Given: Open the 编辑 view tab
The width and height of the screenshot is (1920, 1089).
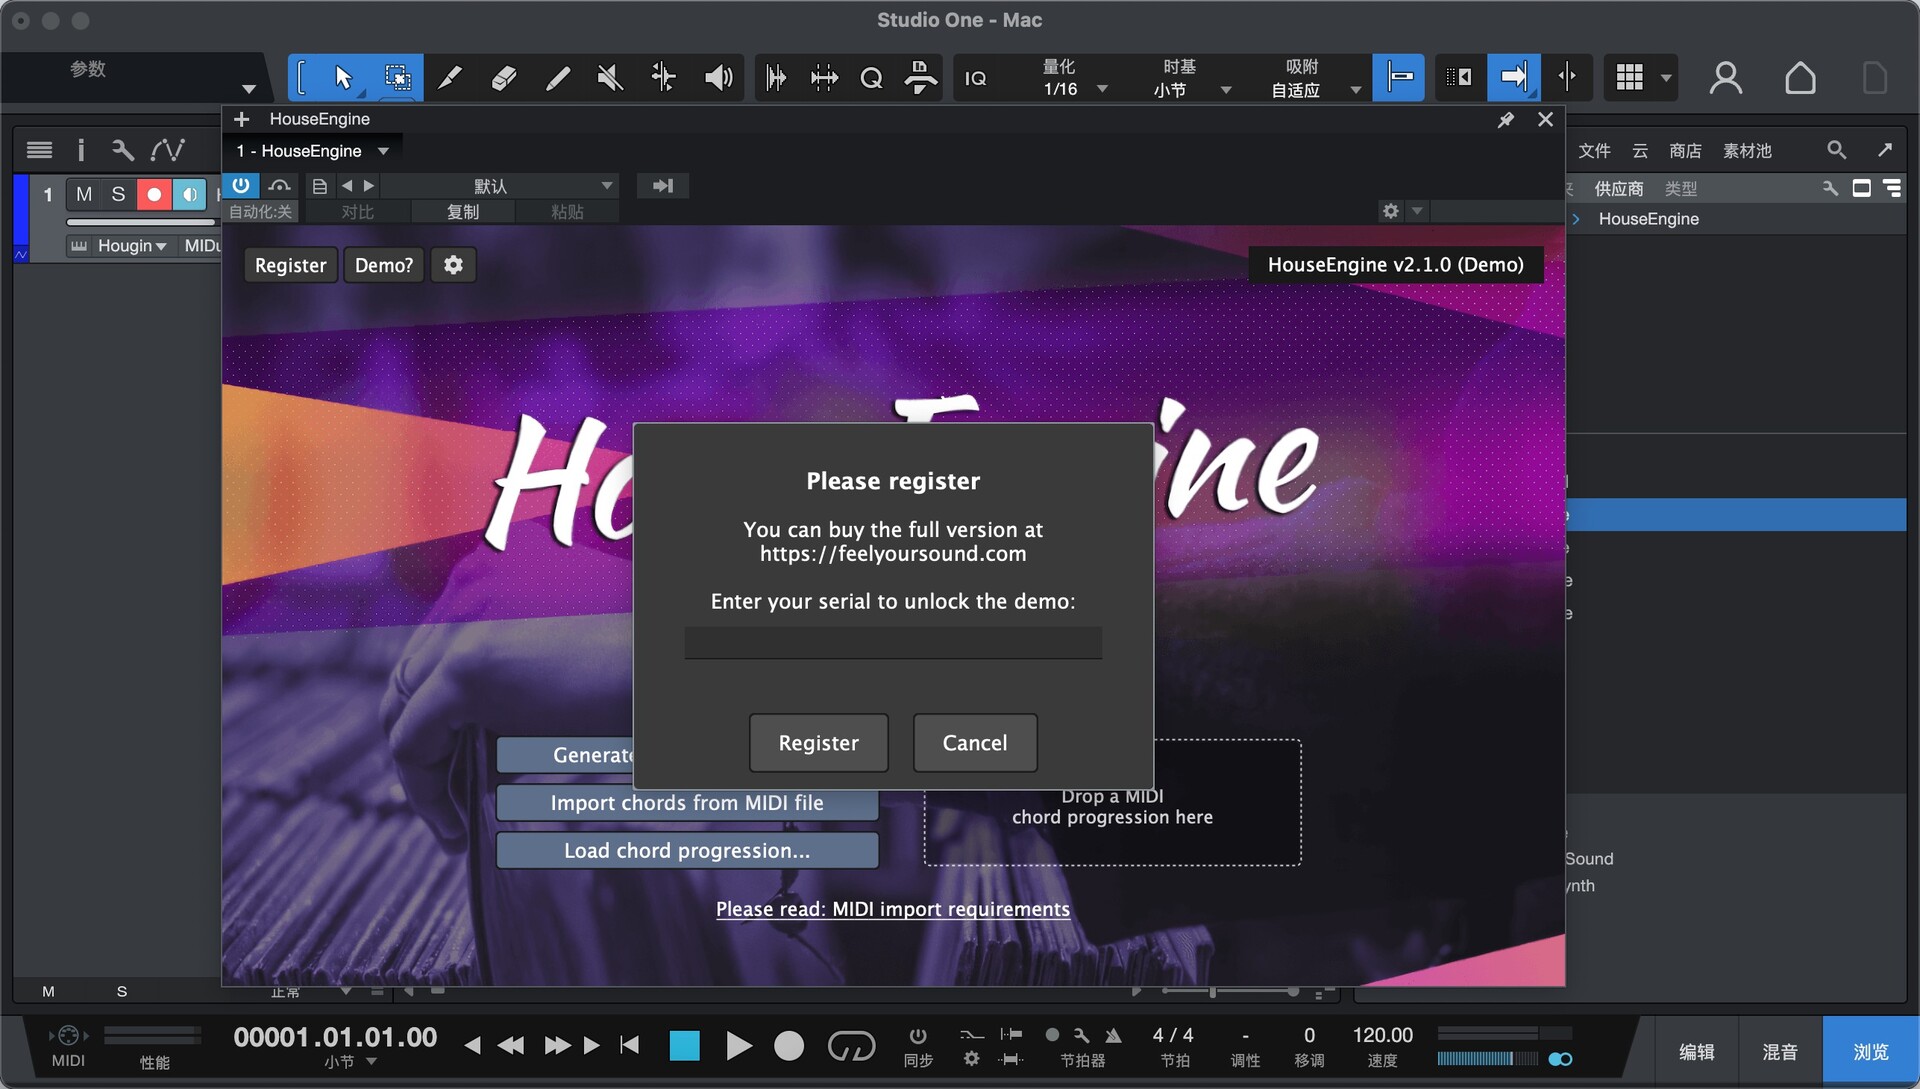Looking at the screenshot, I should point(1696,1052).
